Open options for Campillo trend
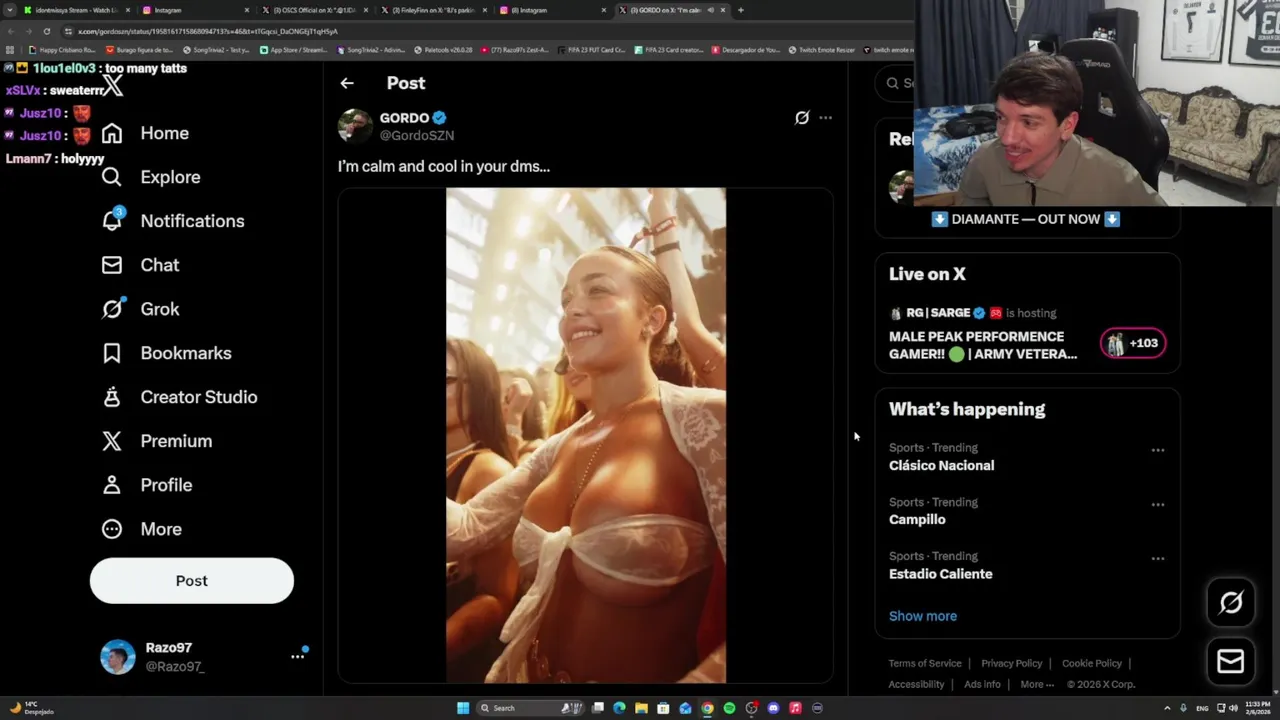1280x720 pixels. point(1158,504)
